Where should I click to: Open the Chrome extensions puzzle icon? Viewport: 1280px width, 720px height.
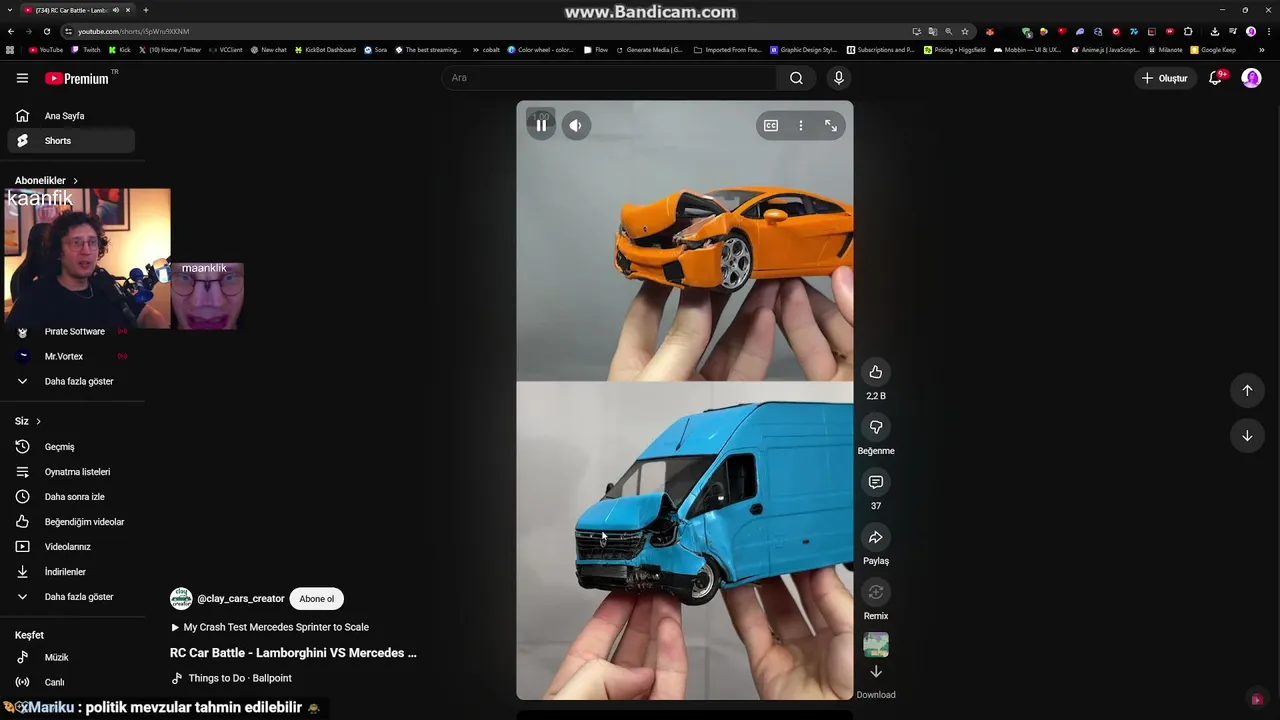pos(1188,31)
